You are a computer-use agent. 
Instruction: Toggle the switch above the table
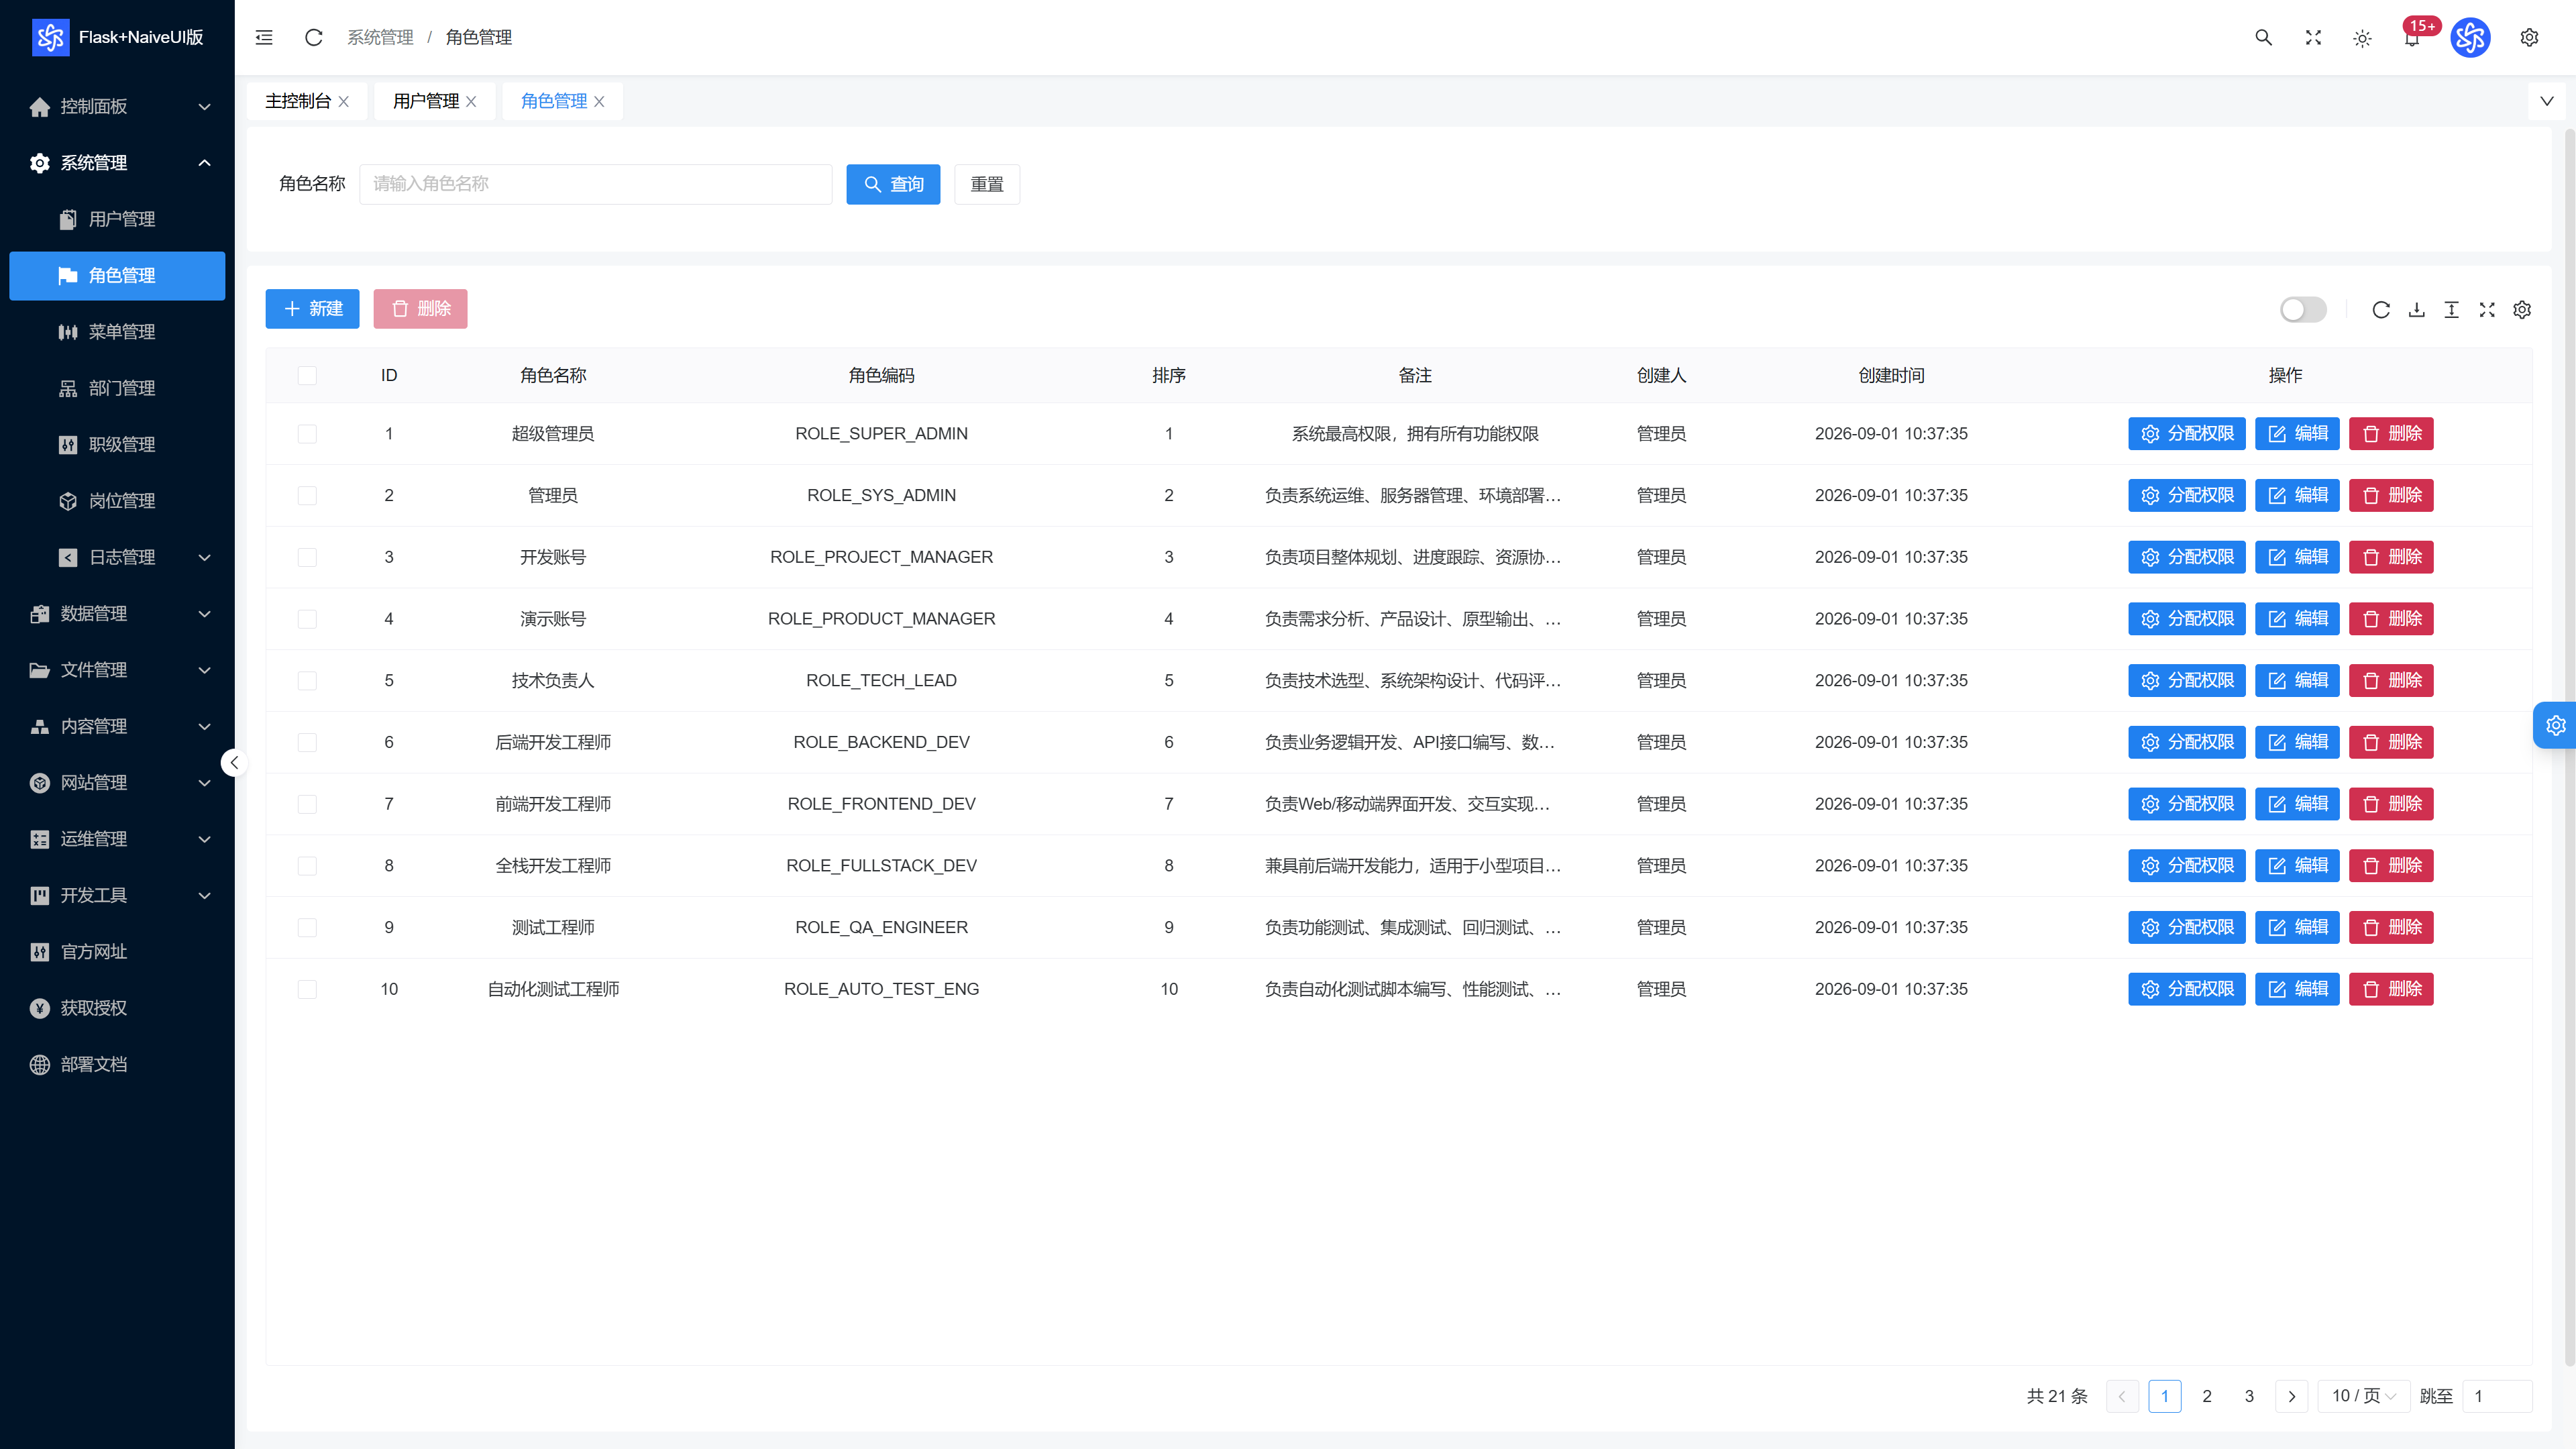coord(2302,309)
